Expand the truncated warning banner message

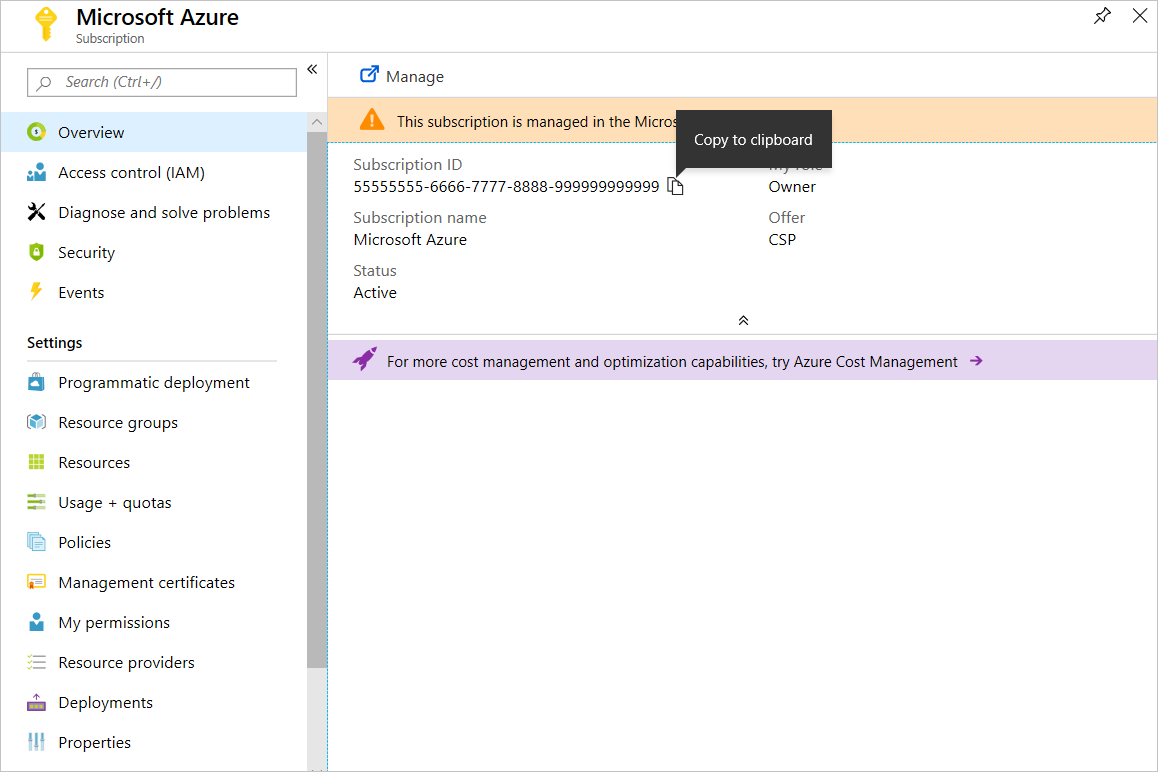pos(560,121)
